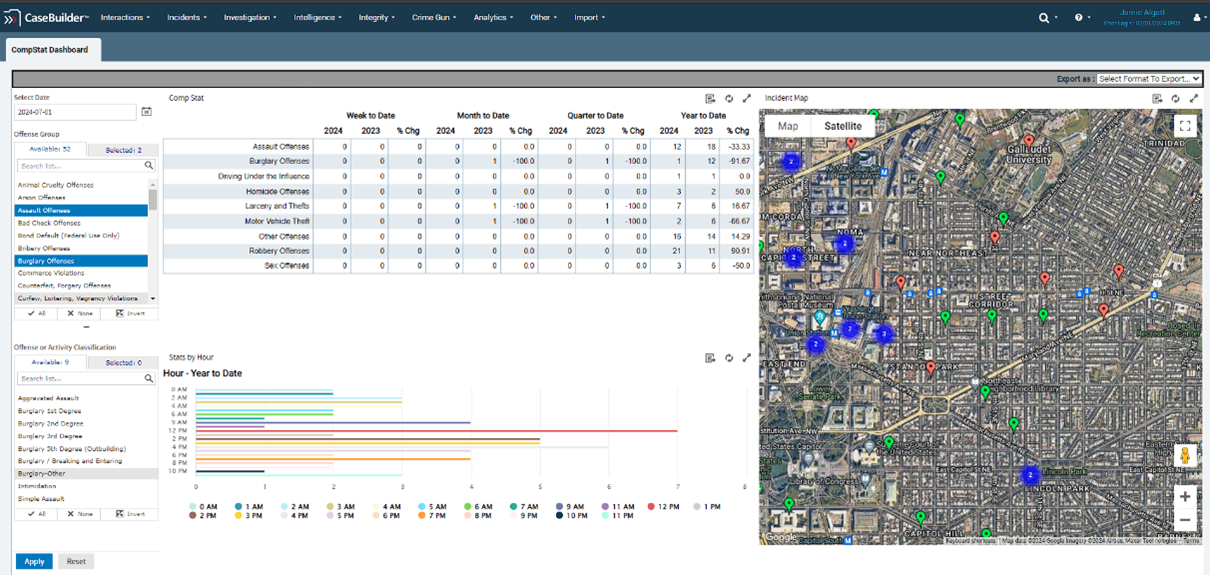Screen dimensions: 1210x575
Task: Export the Comp Stat panel data
Action: pyautogui.click(x=710, y=98)
